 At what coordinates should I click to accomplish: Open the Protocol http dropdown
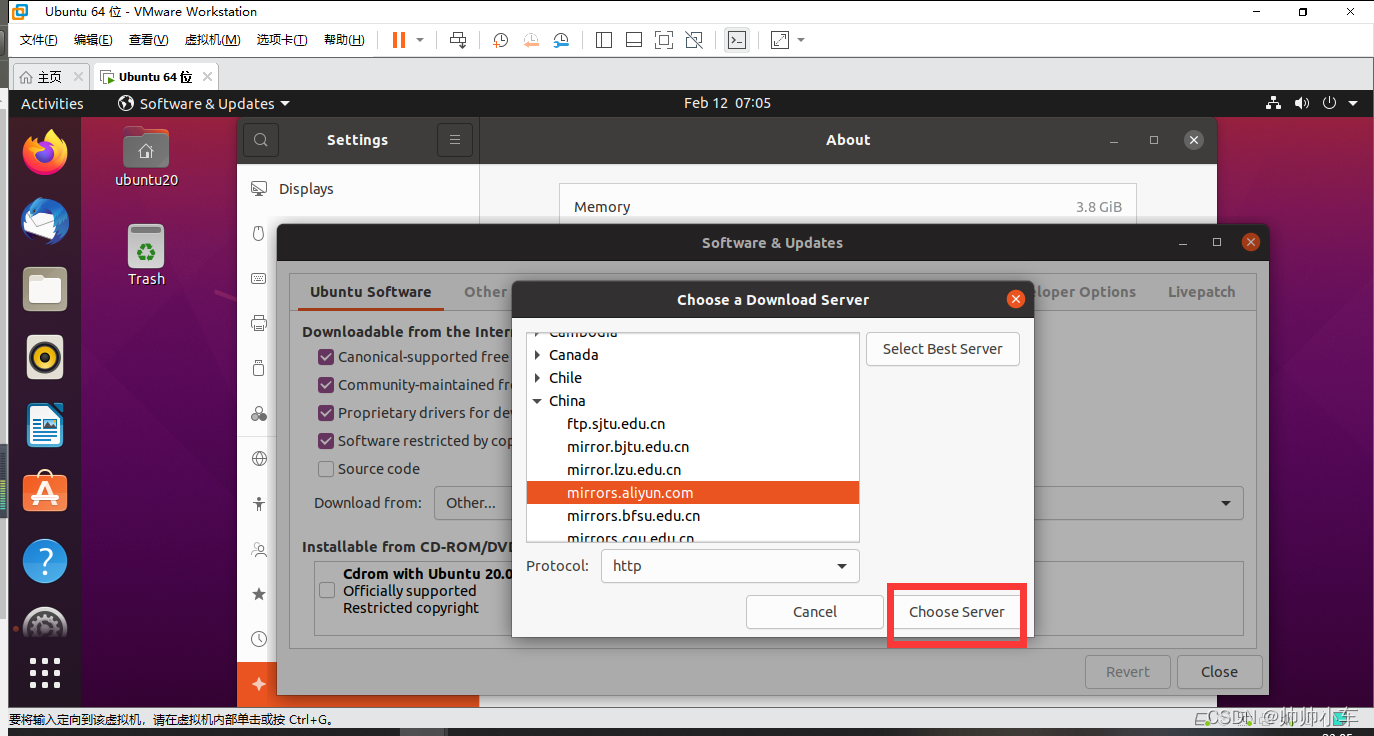[730, 566]
